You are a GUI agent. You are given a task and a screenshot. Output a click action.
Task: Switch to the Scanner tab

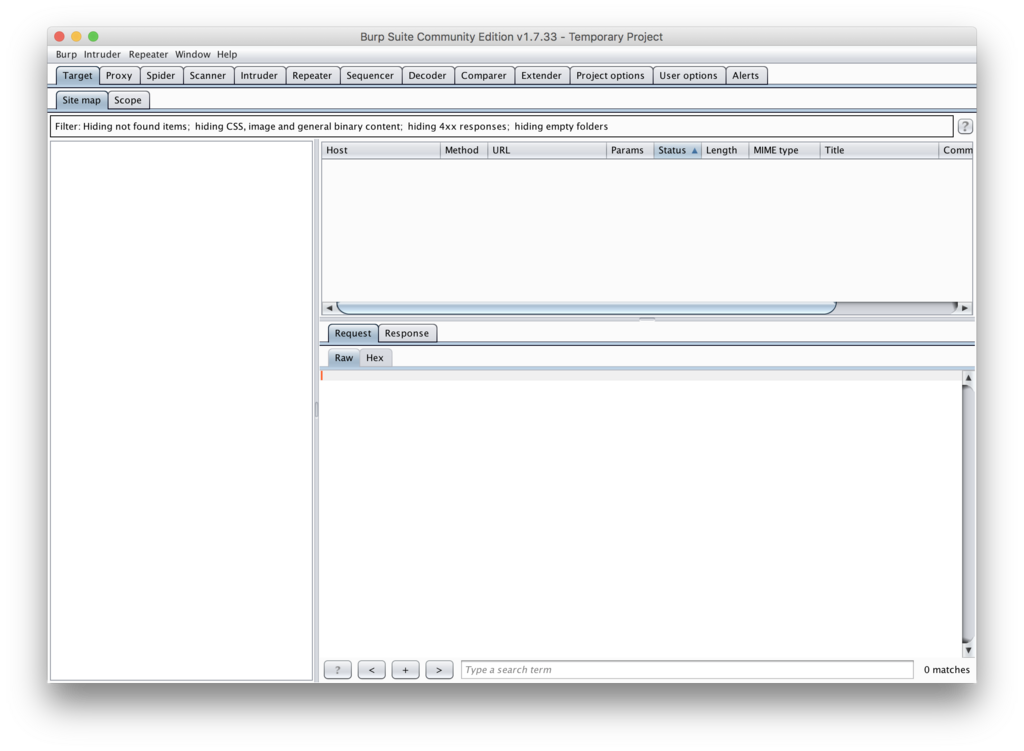coord(208,76)
